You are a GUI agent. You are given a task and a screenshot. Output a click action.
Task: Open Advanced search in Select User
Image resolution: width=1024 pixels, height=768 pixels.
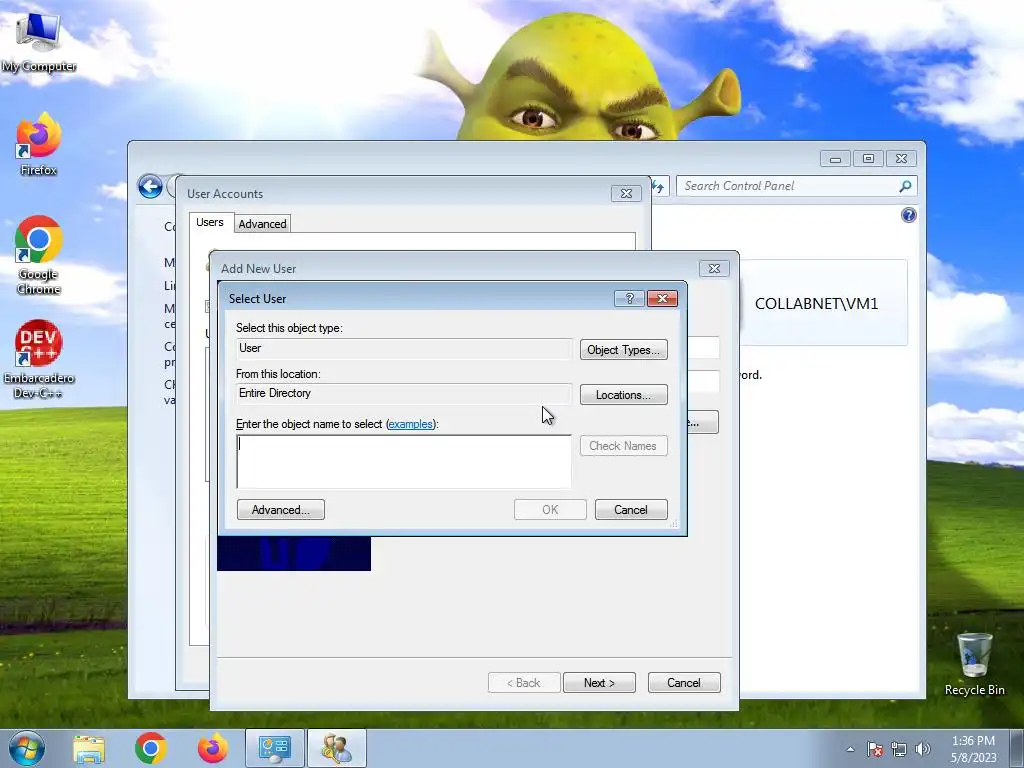[x=281, y=509]
